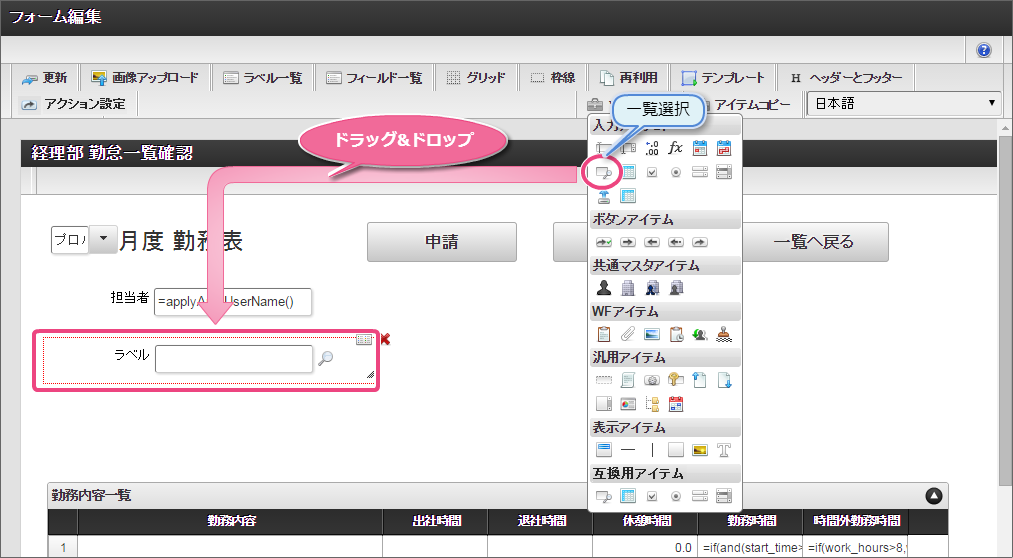Select the page with down arrow item

click(724, 380)
